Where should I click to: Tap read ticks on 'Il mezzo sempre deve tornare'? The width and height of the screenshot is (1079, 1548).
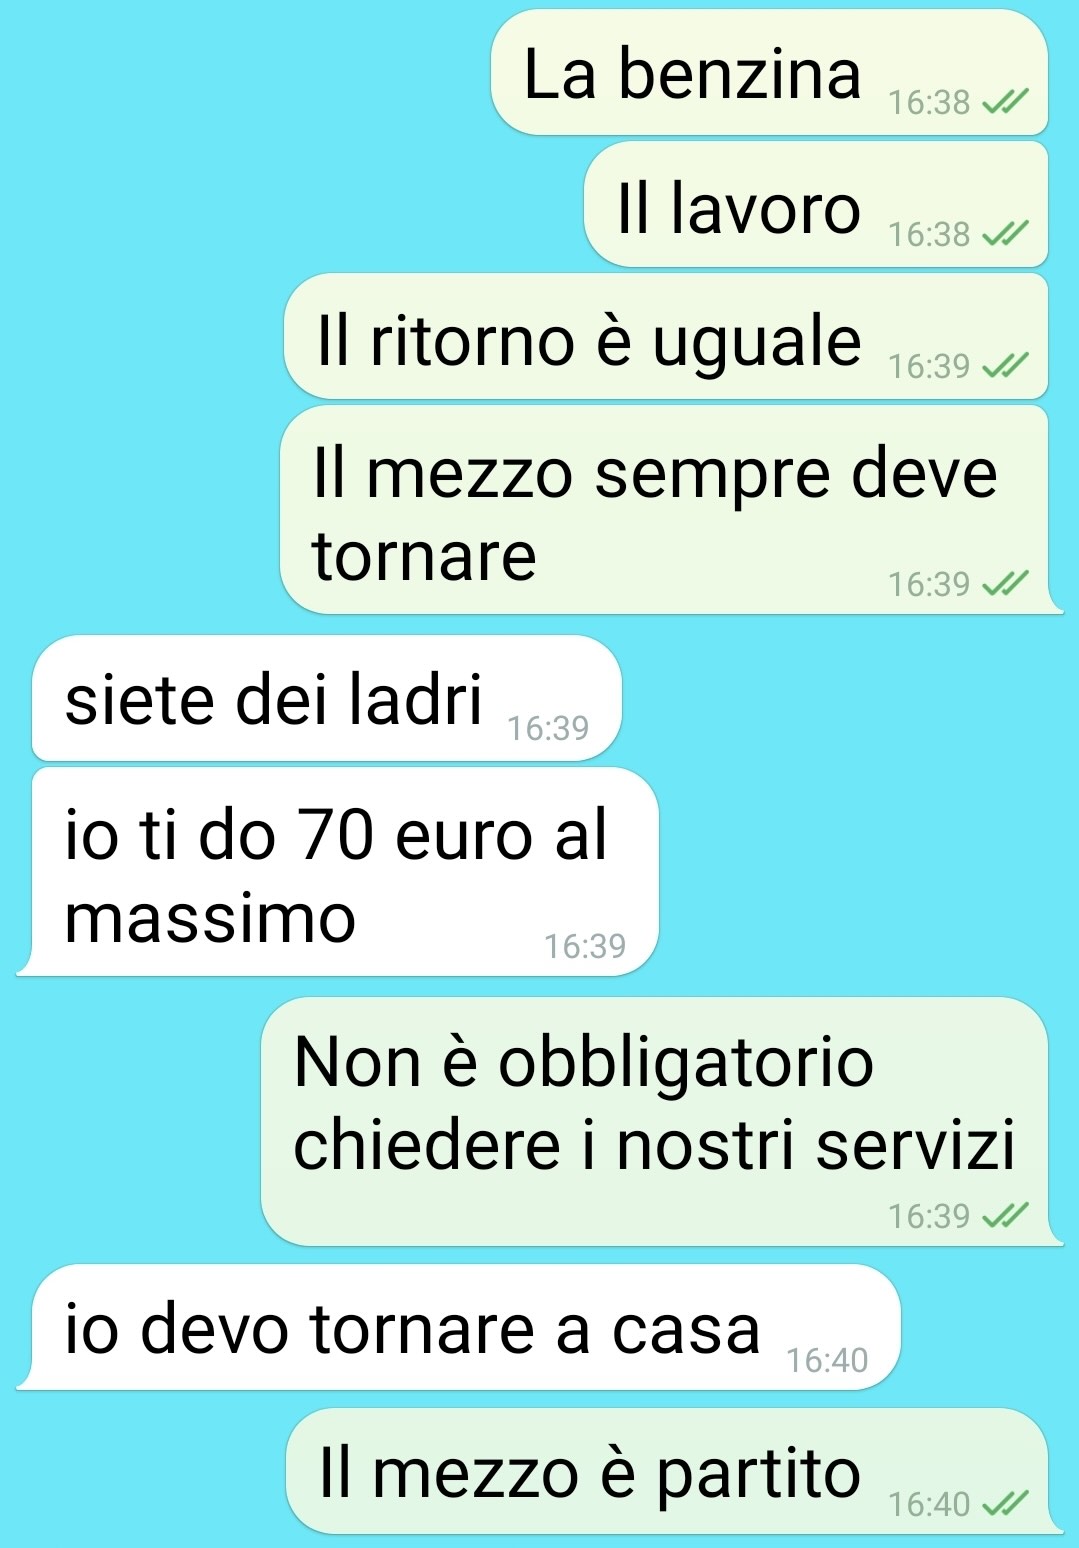pos(1005,584)
